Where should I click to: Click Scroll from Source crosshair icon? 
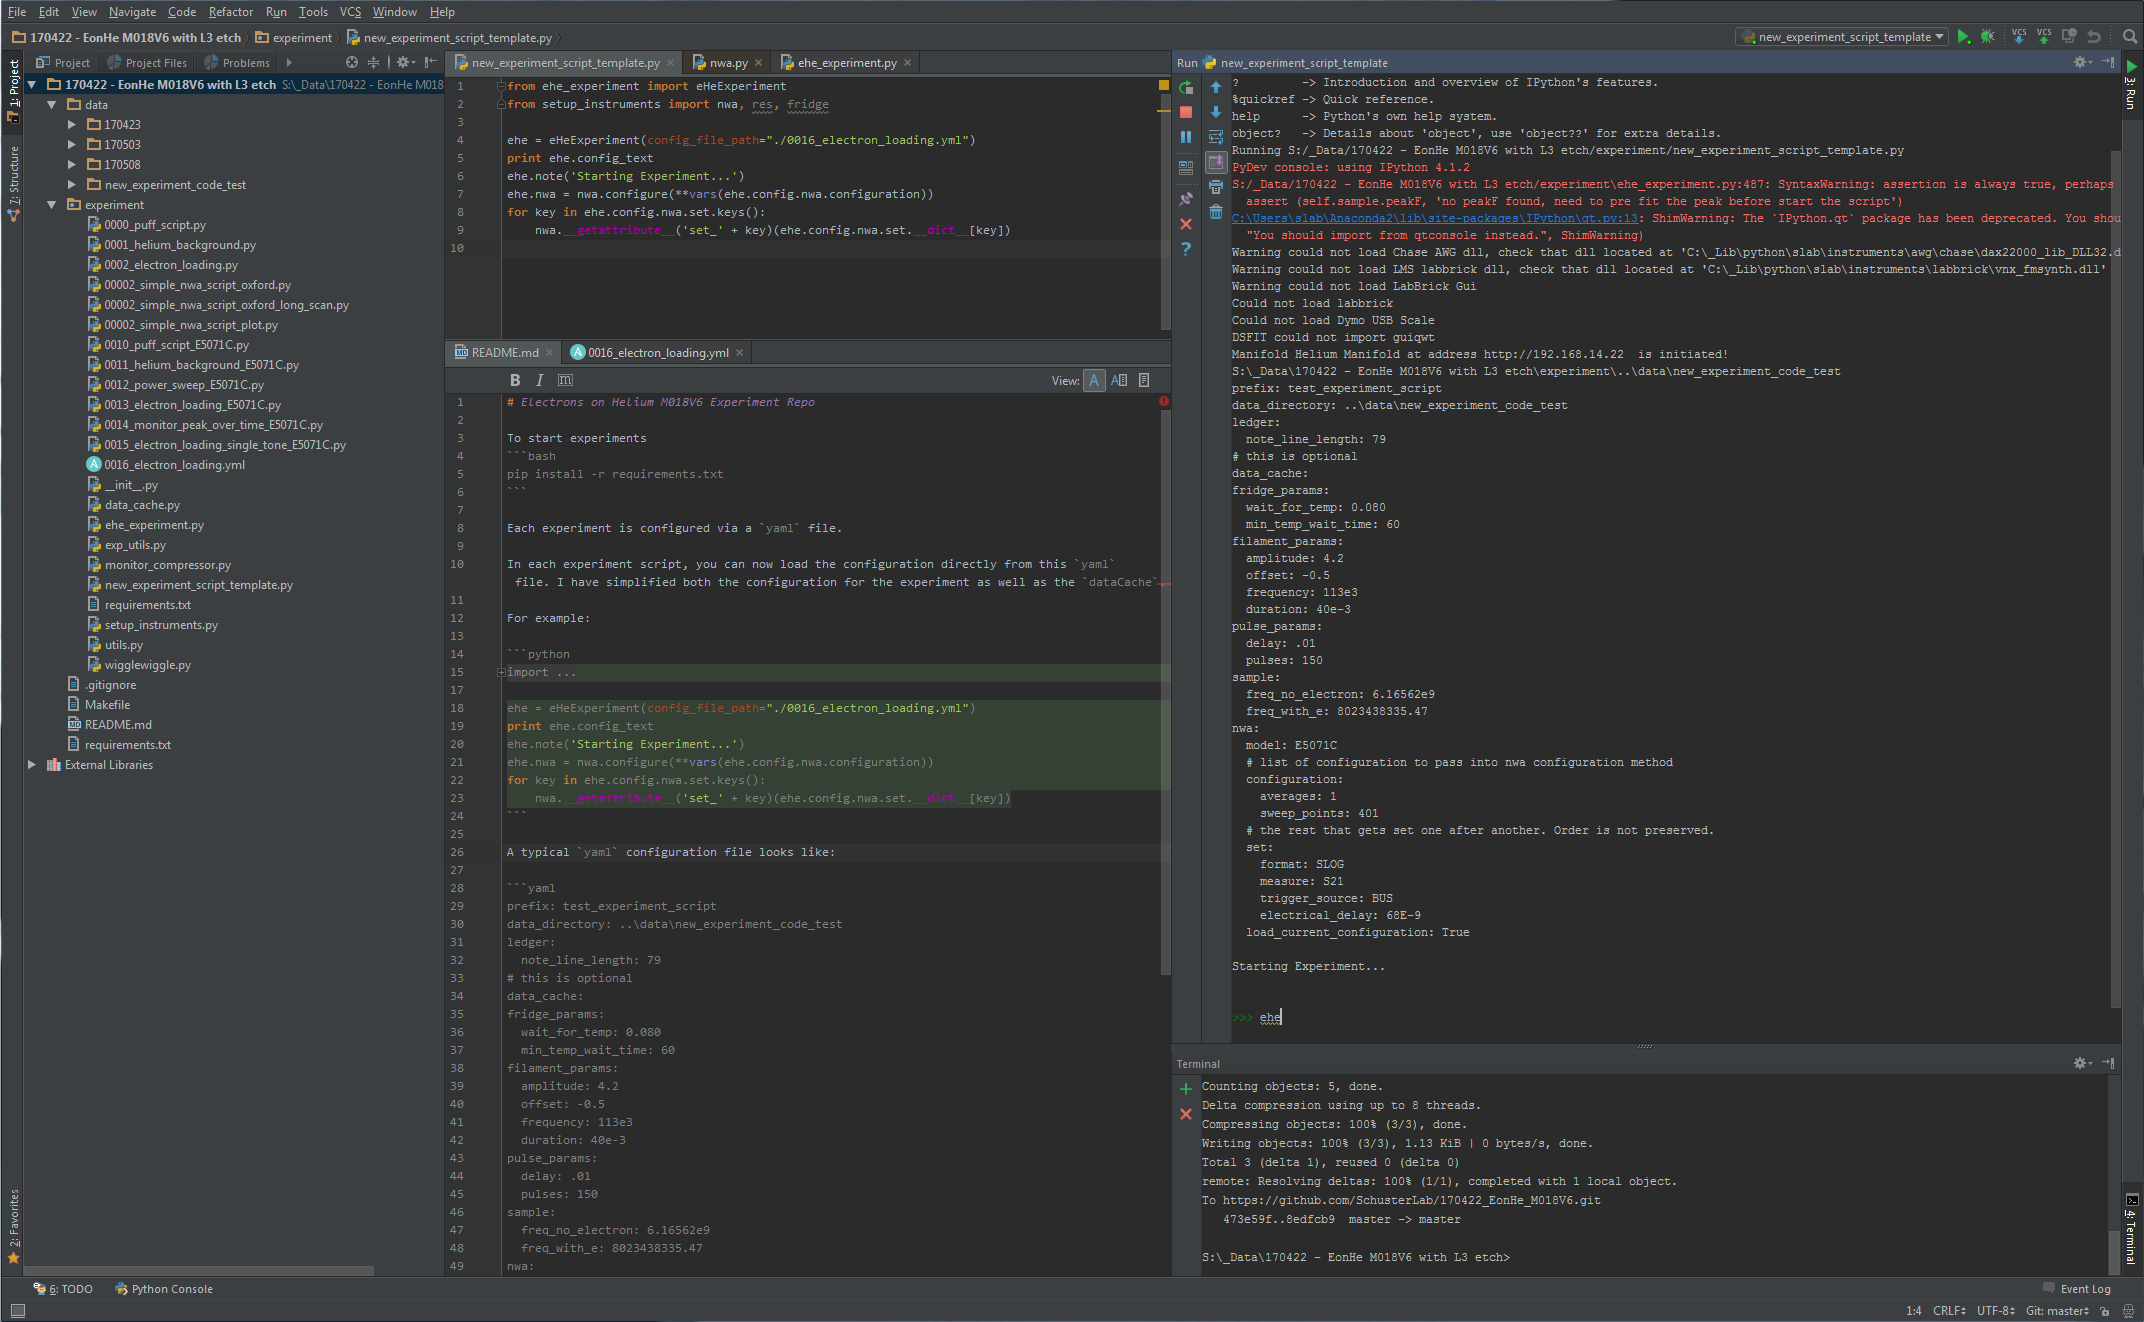coord(352,62)
